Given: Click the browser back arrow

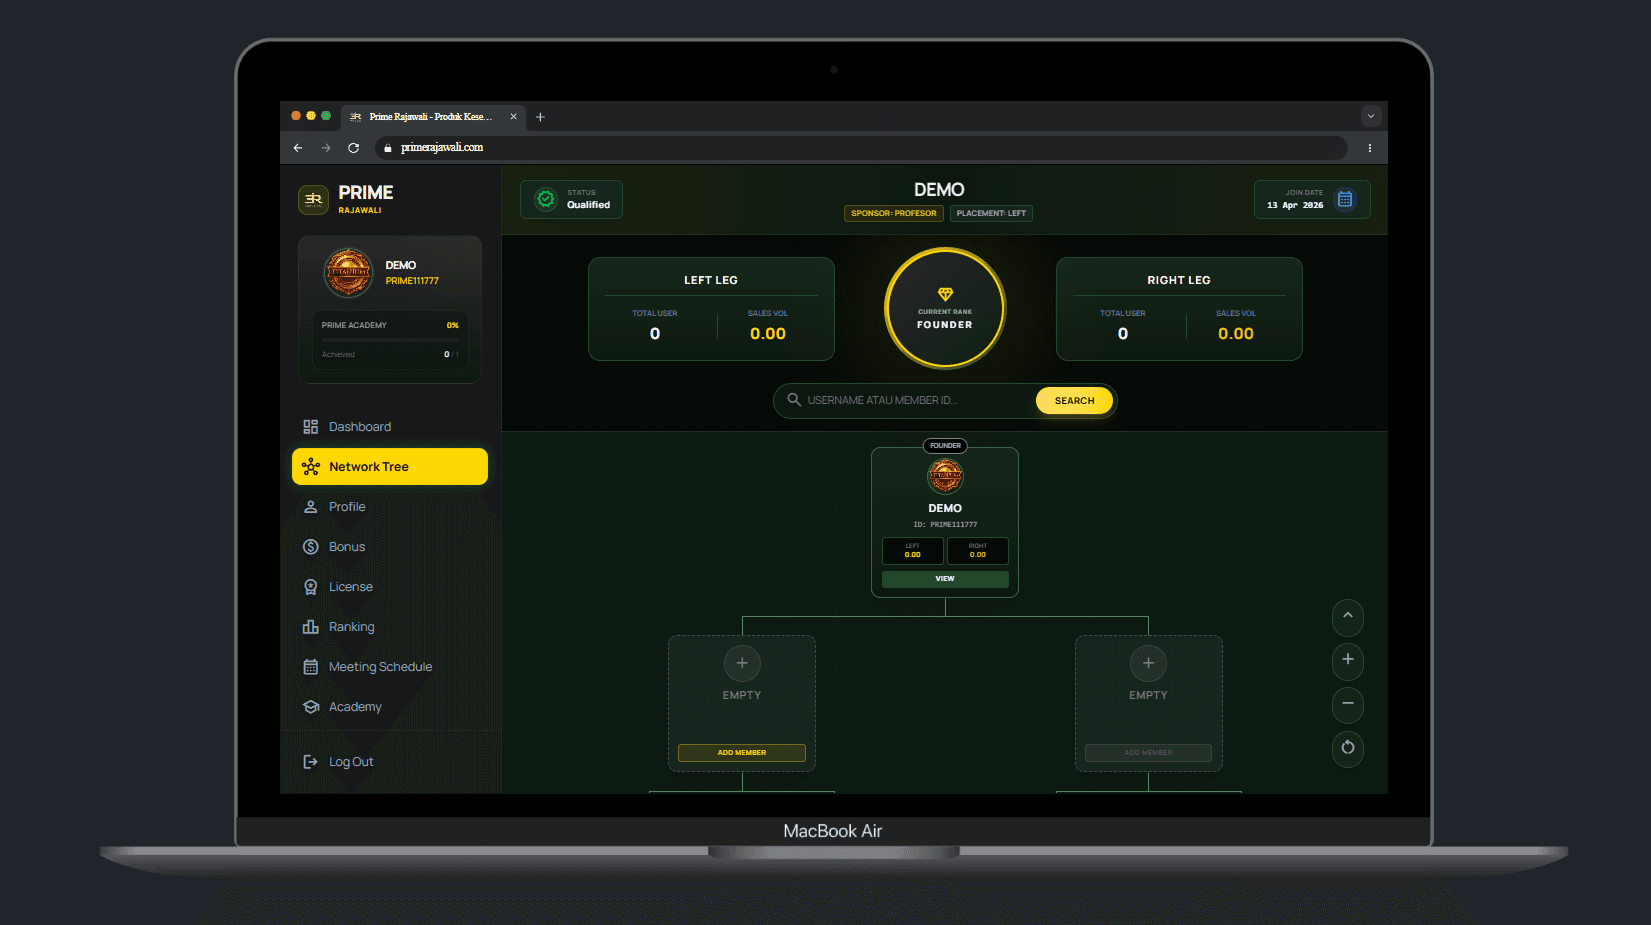Looking at the screenshot, I should click(298, 148).
